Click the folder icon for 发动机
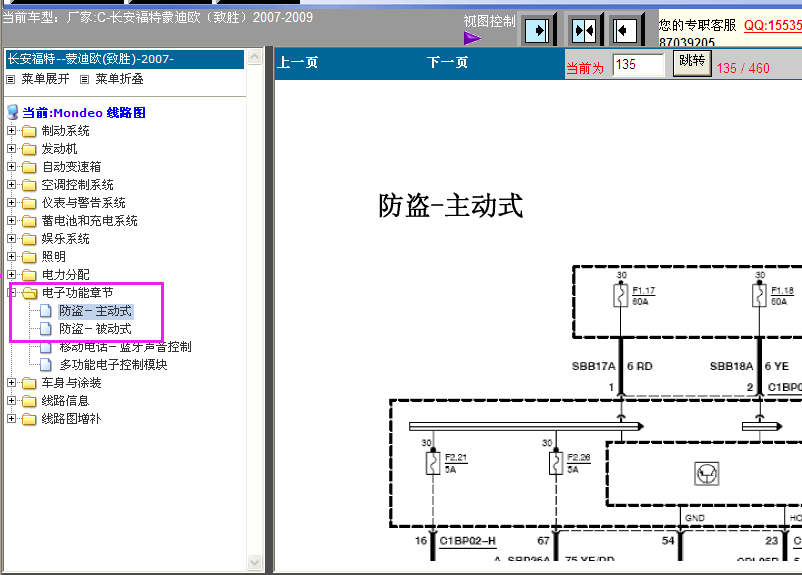The width and height of the screenshot is (802, 575). tap(29, 149)
